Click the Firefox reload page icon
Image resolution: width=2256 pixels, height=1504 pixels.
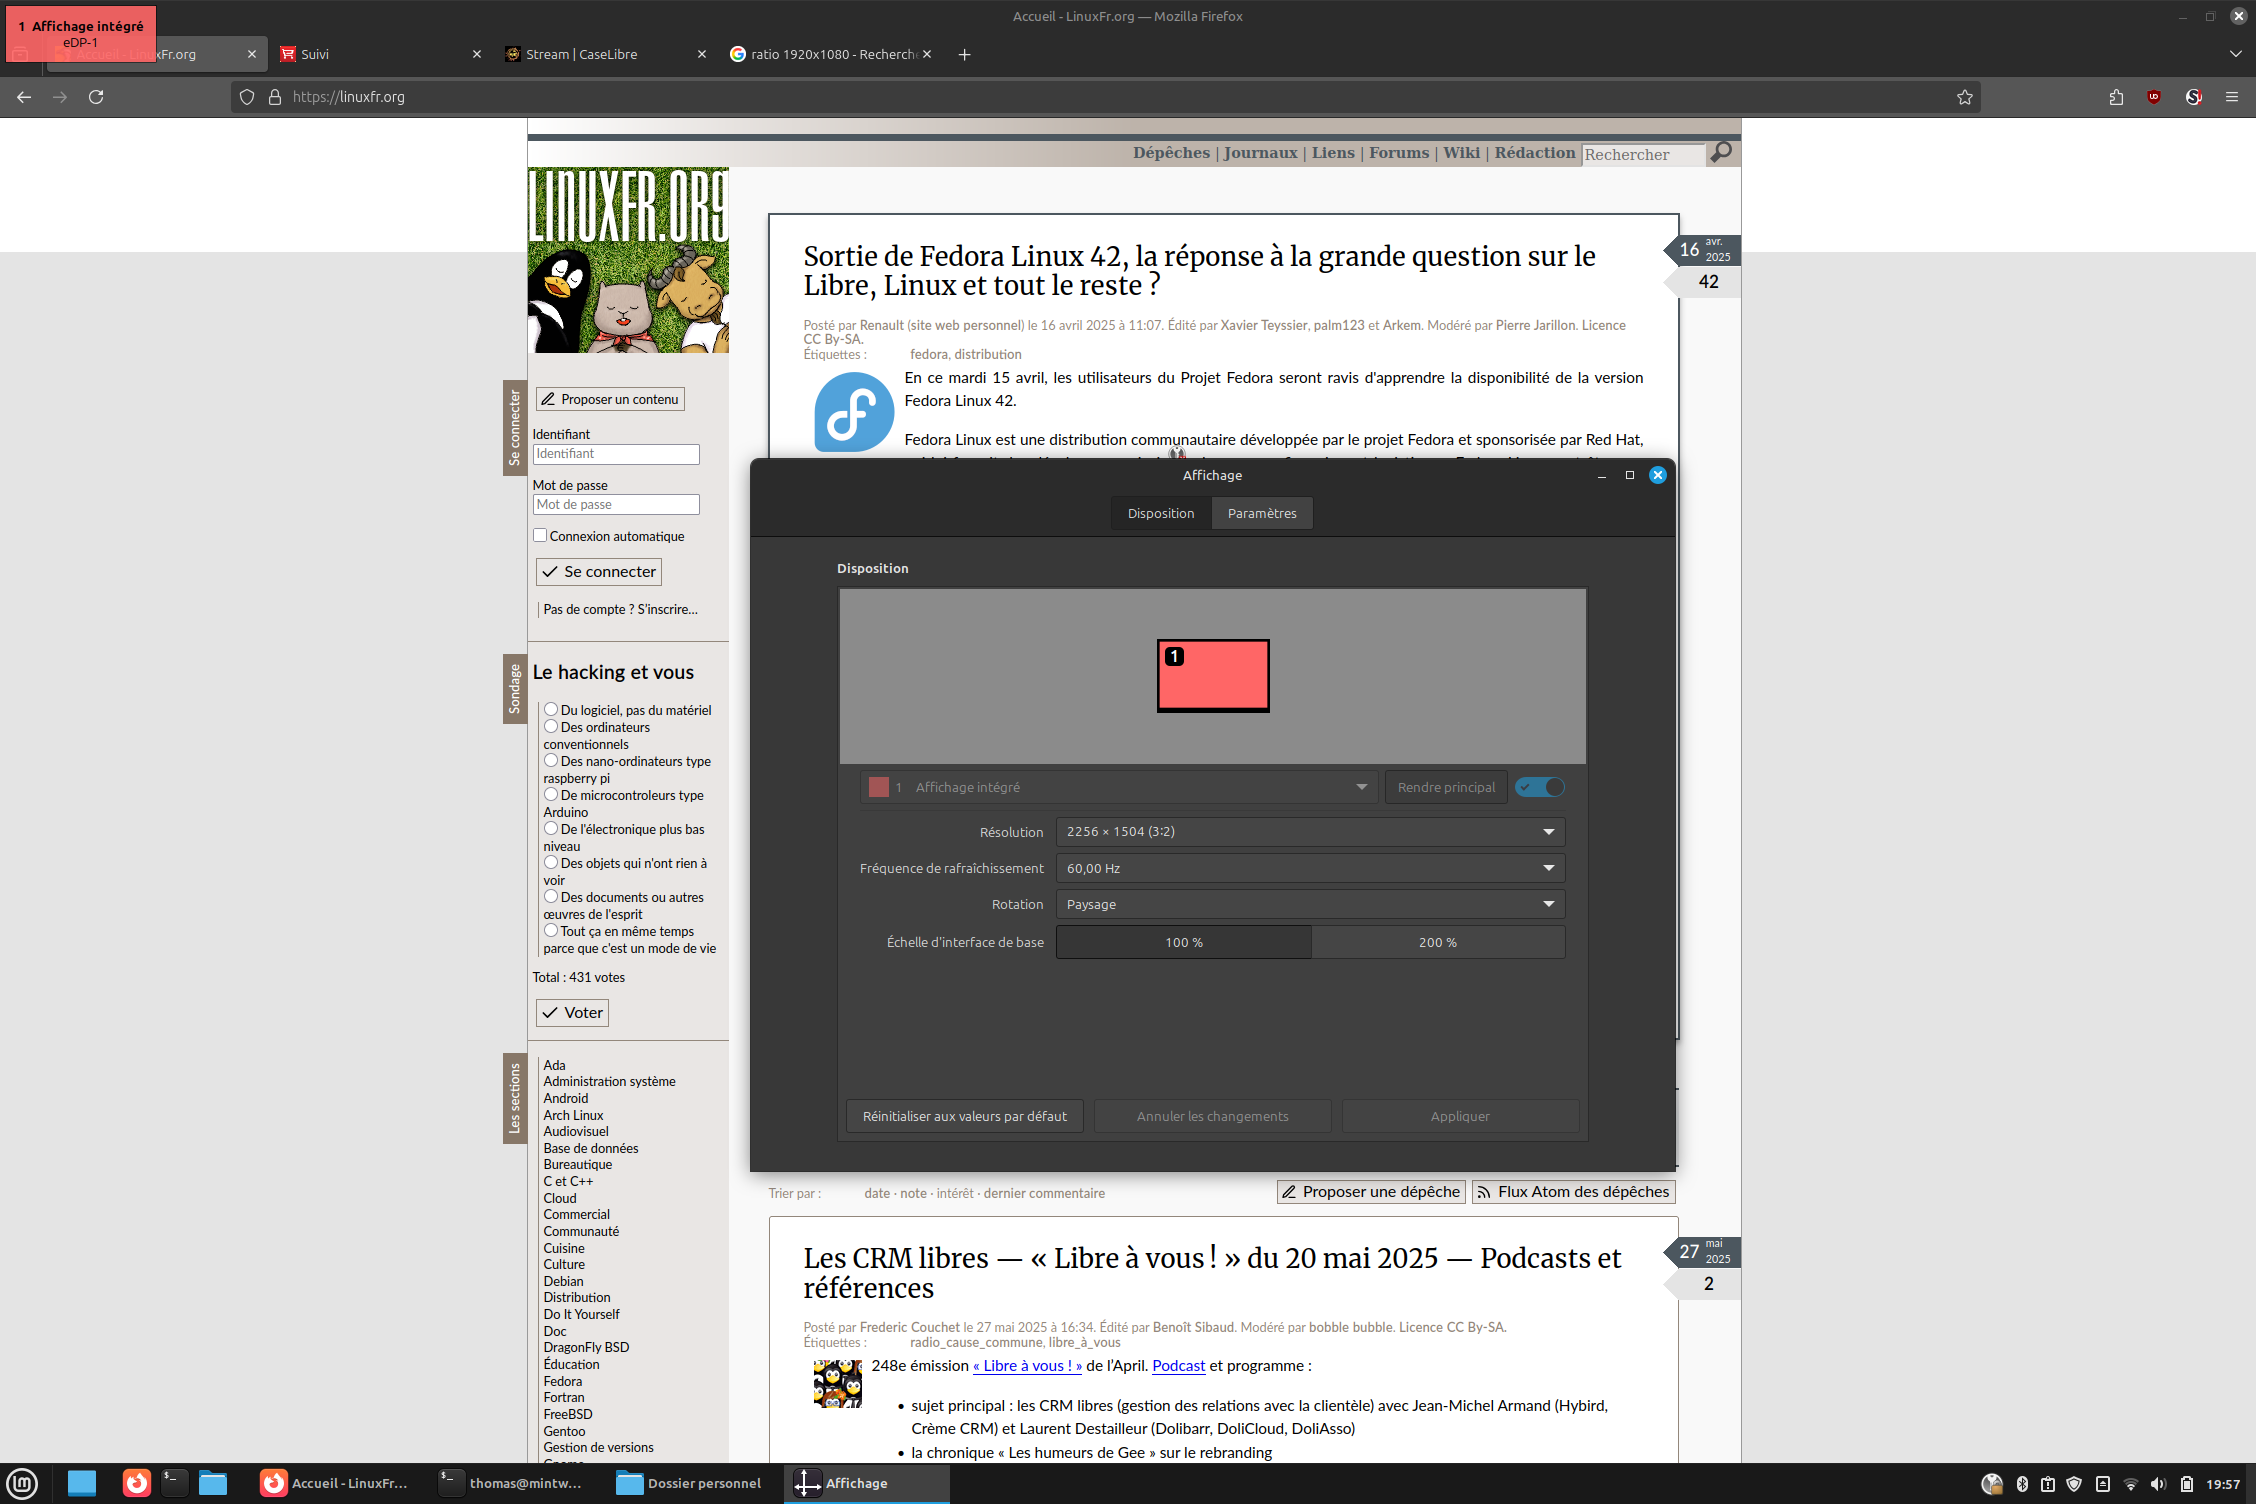96,97
